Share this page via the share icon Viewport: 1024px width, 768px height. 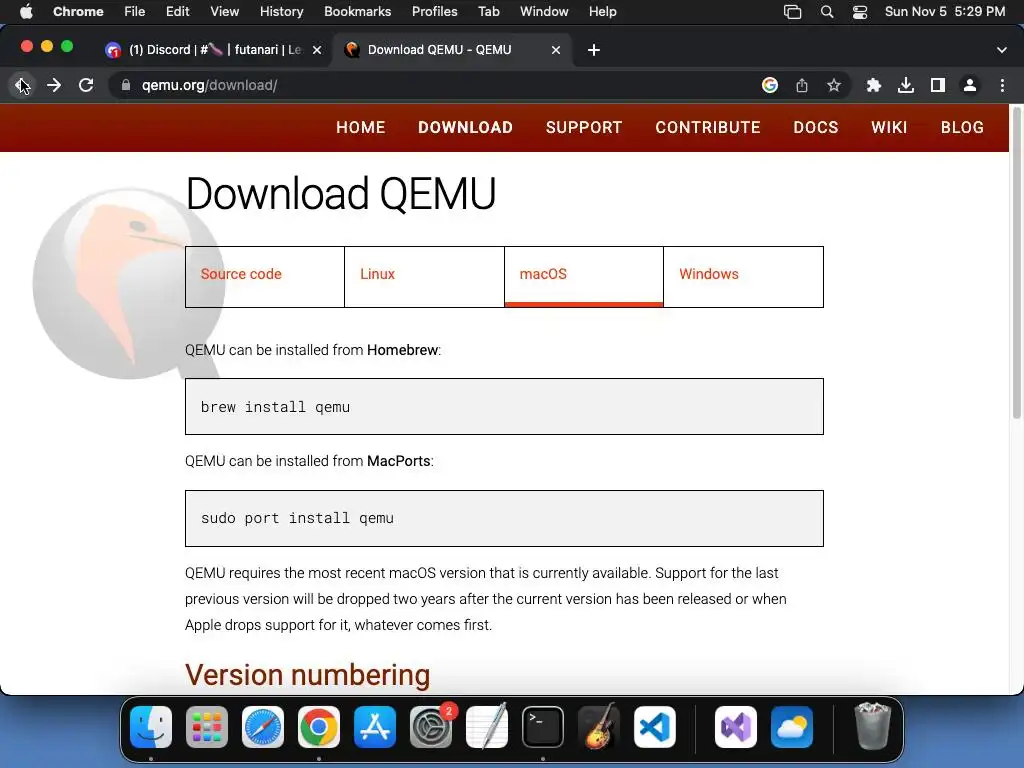coord(802,85)
